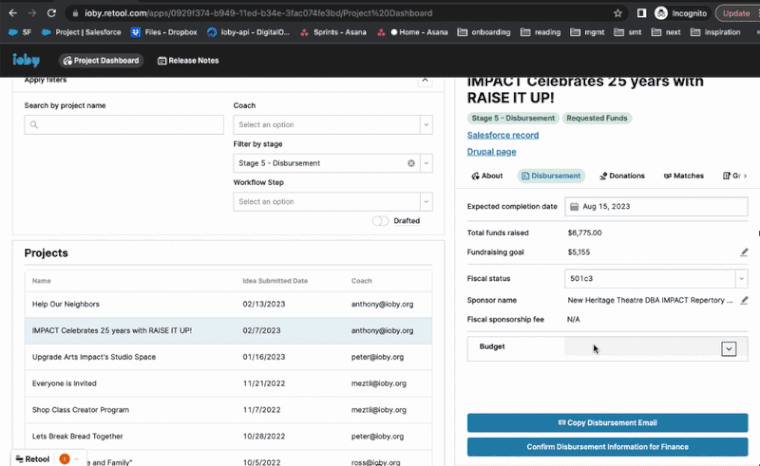The width and height of the screenshot is (760, 466).
Task: Collapse the Apply filters panel
Action: click(425, 80)
